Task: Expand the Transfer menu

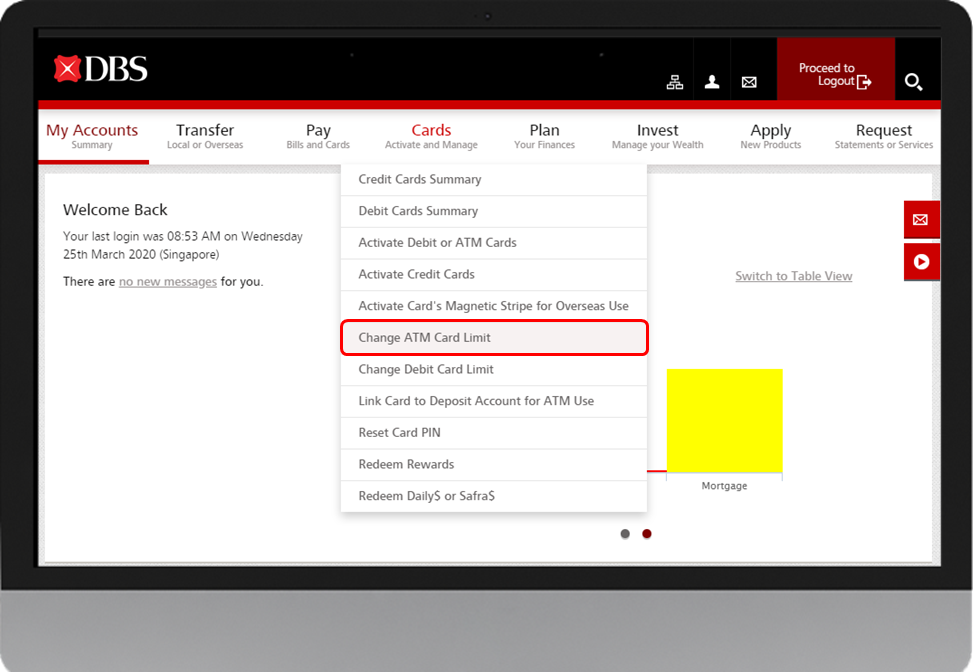Action: [x=205, y=136]
